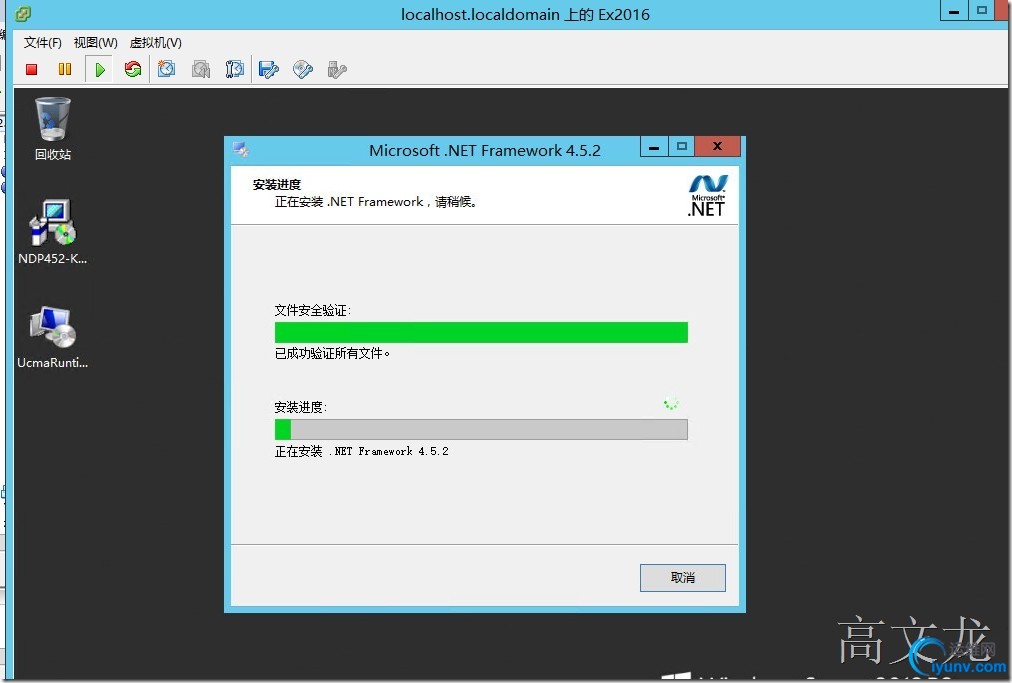Click the 取消 cancel button
The height and width of the screenshot is (683, 1012).
[682, 577]
